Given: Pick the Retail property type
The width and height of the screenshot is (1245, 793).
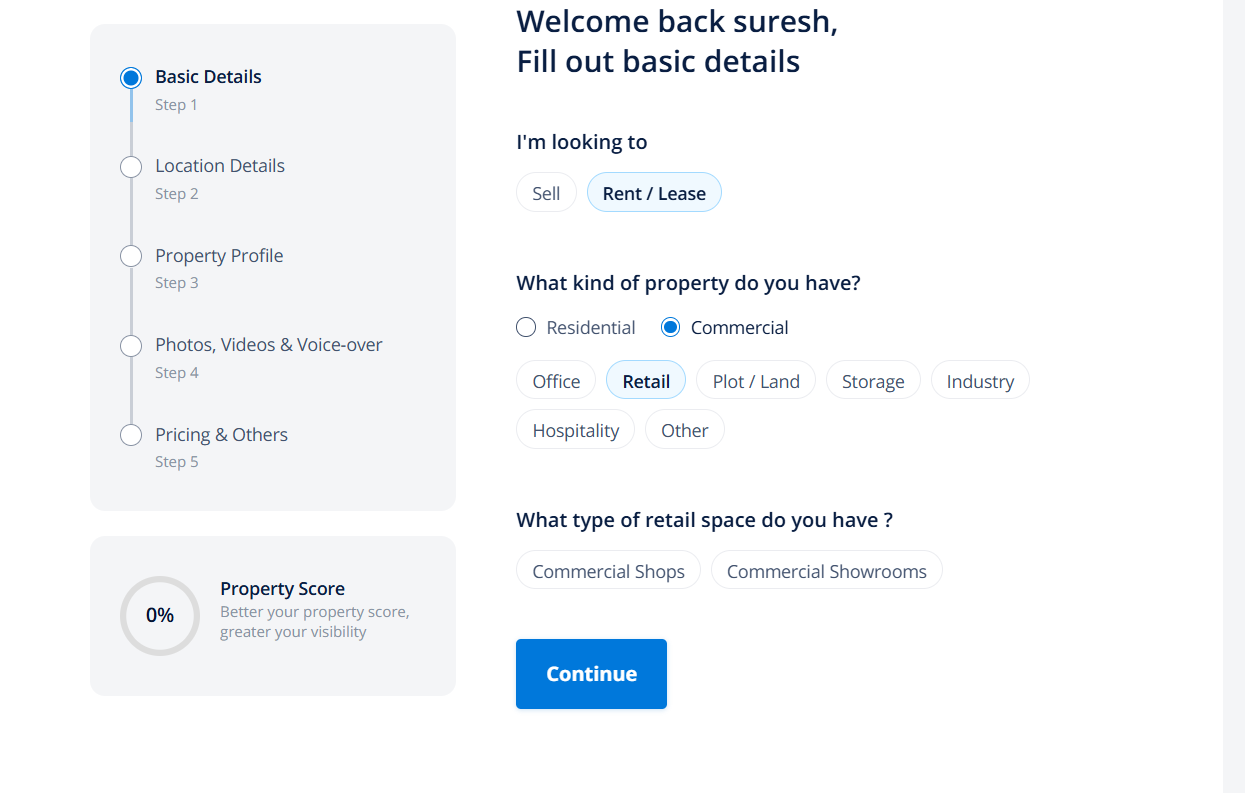Looking at the screenshot, I should [646, 381].
